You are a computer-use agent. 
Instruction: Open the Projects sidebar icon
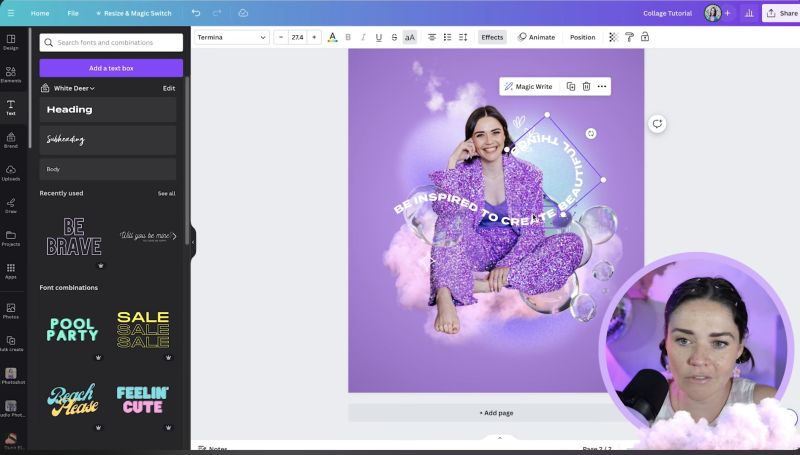coord(11,238)
